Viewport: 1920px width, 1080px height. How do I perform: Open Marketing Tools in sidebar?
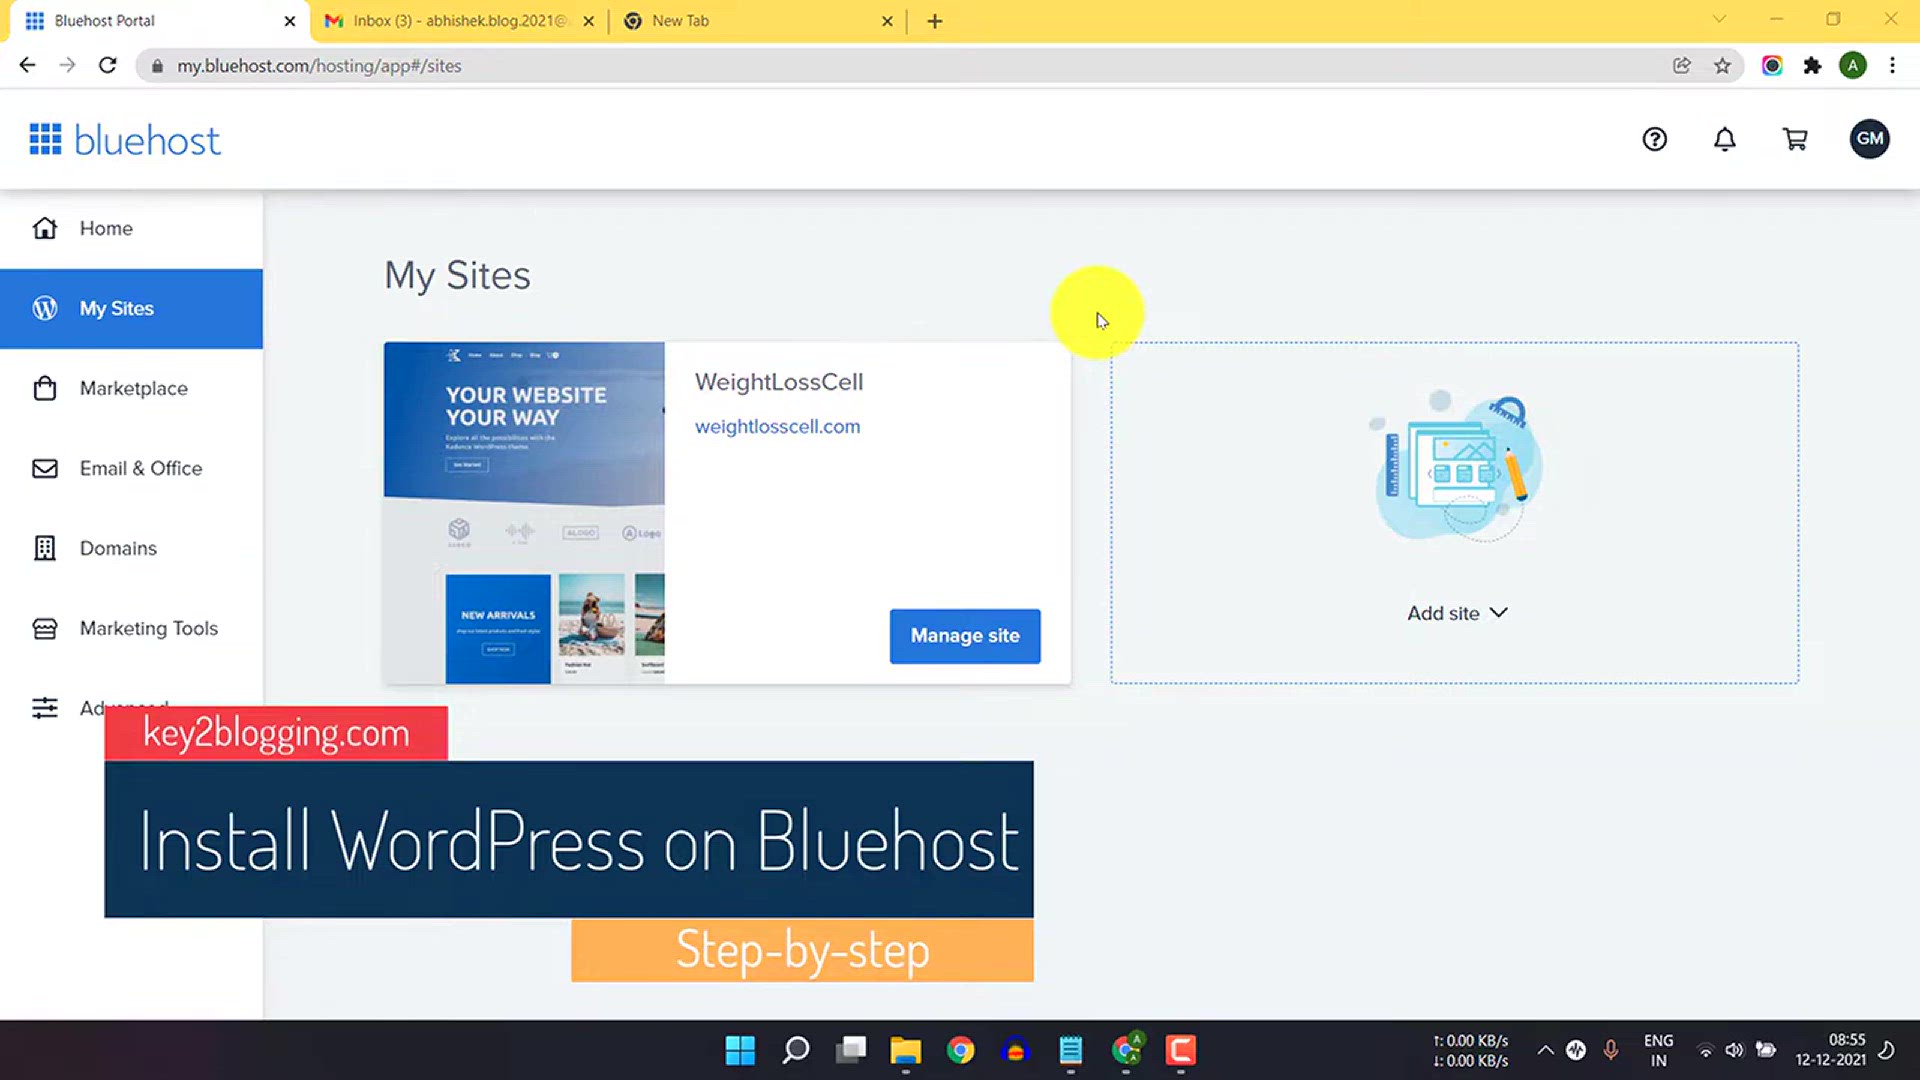pos(131,628)
